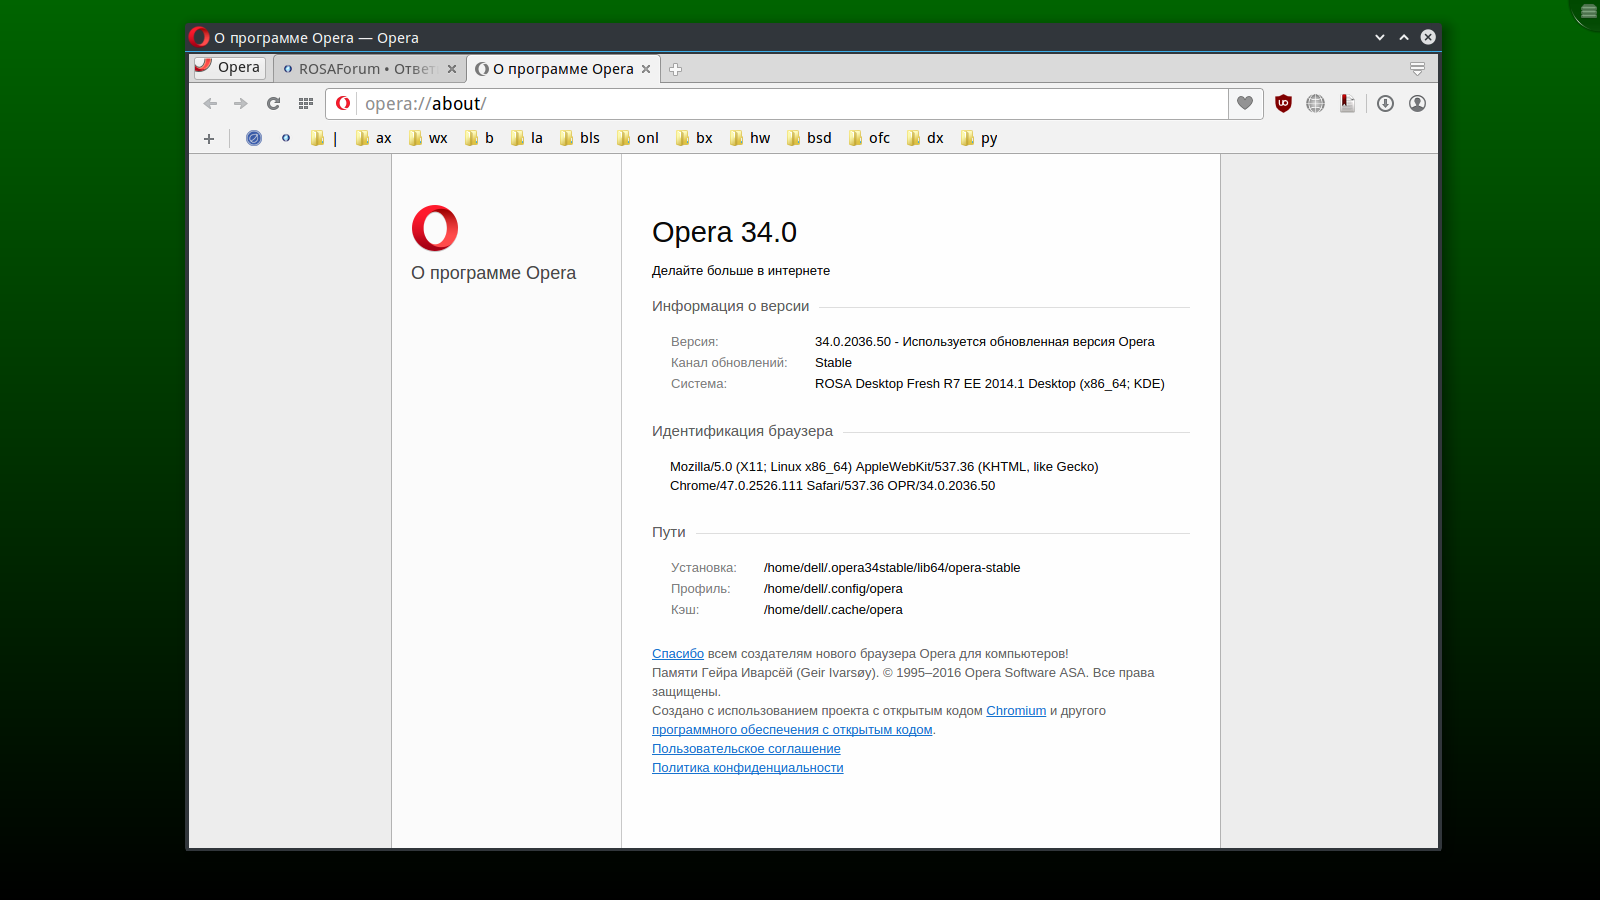Open the Chromium project link
The image size is (1600, 900).
[x=1016, y=711]
